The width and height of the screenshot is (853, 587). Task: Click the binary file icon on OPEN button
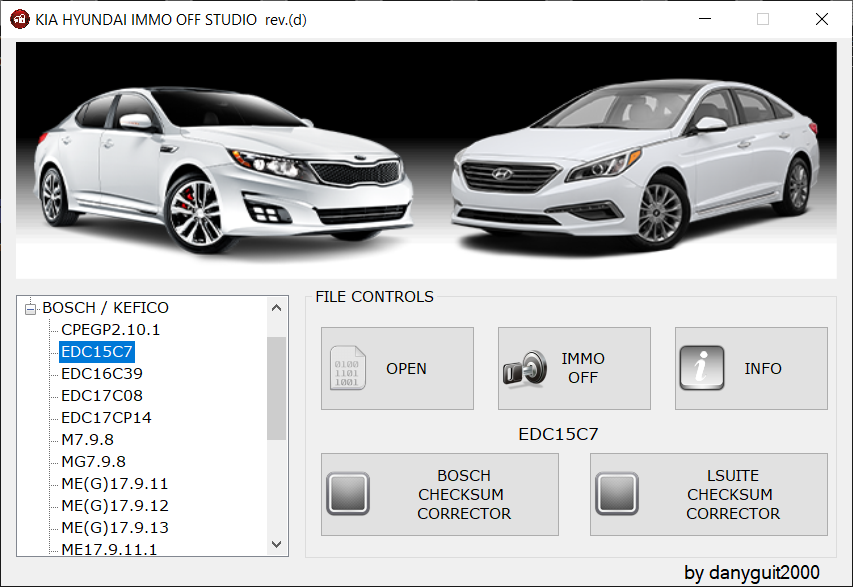pyautogui.click(x=348, y=368)
